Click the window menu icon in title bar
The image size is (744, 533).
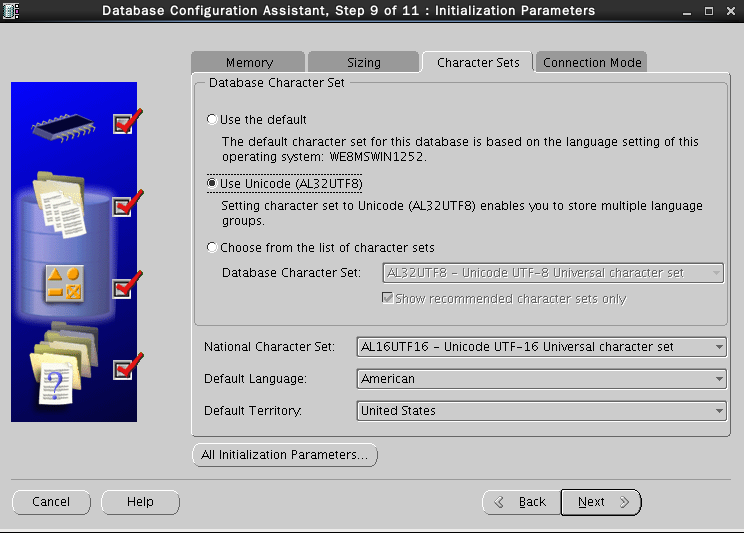(12, 11)
